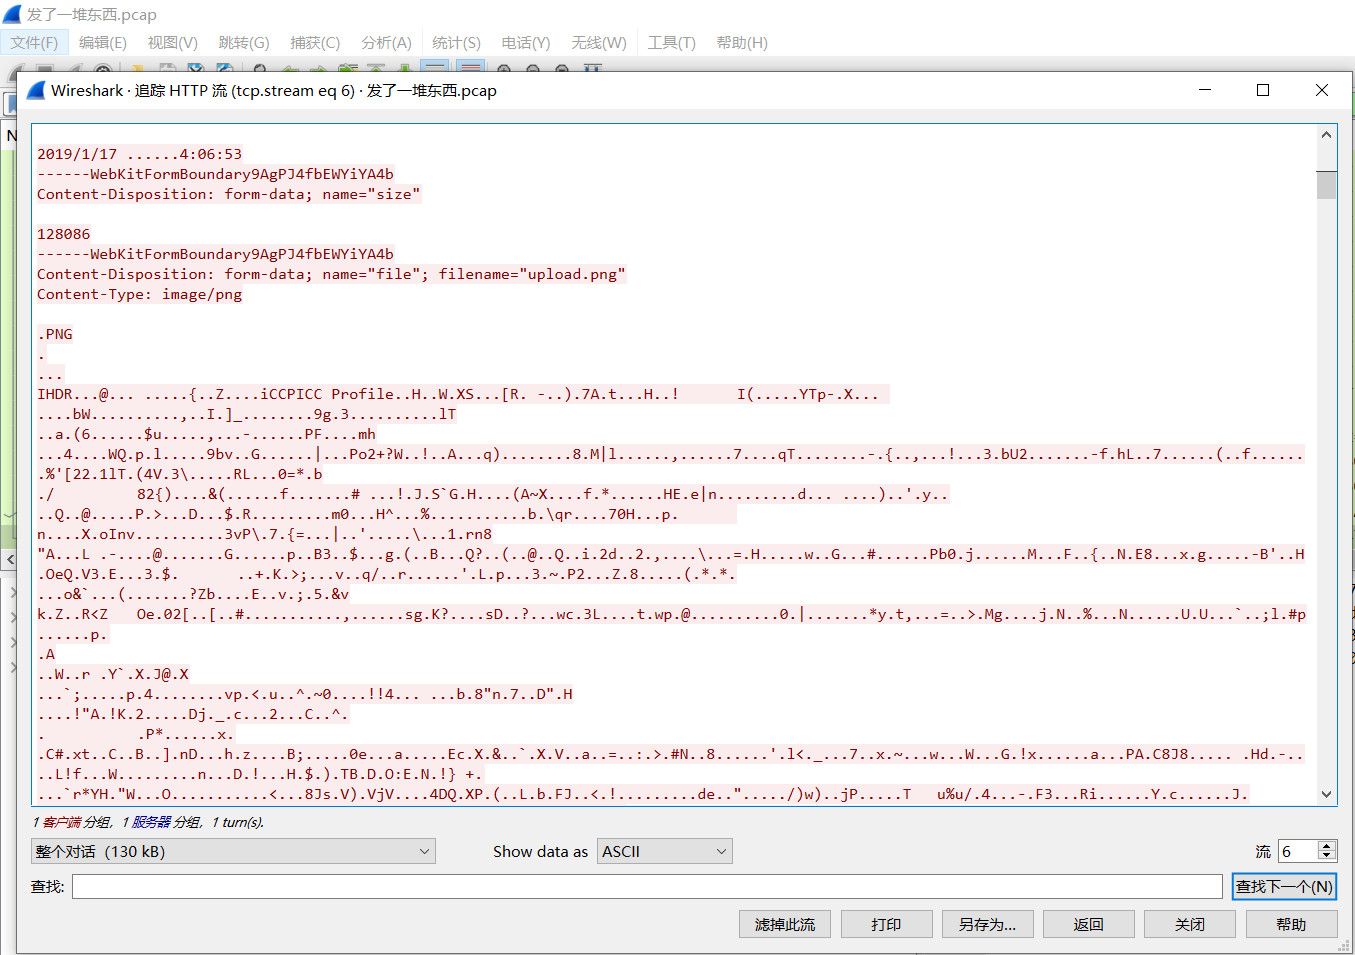Open the 电话(Y) menu
1355x955 pixels.
(526, 42)
